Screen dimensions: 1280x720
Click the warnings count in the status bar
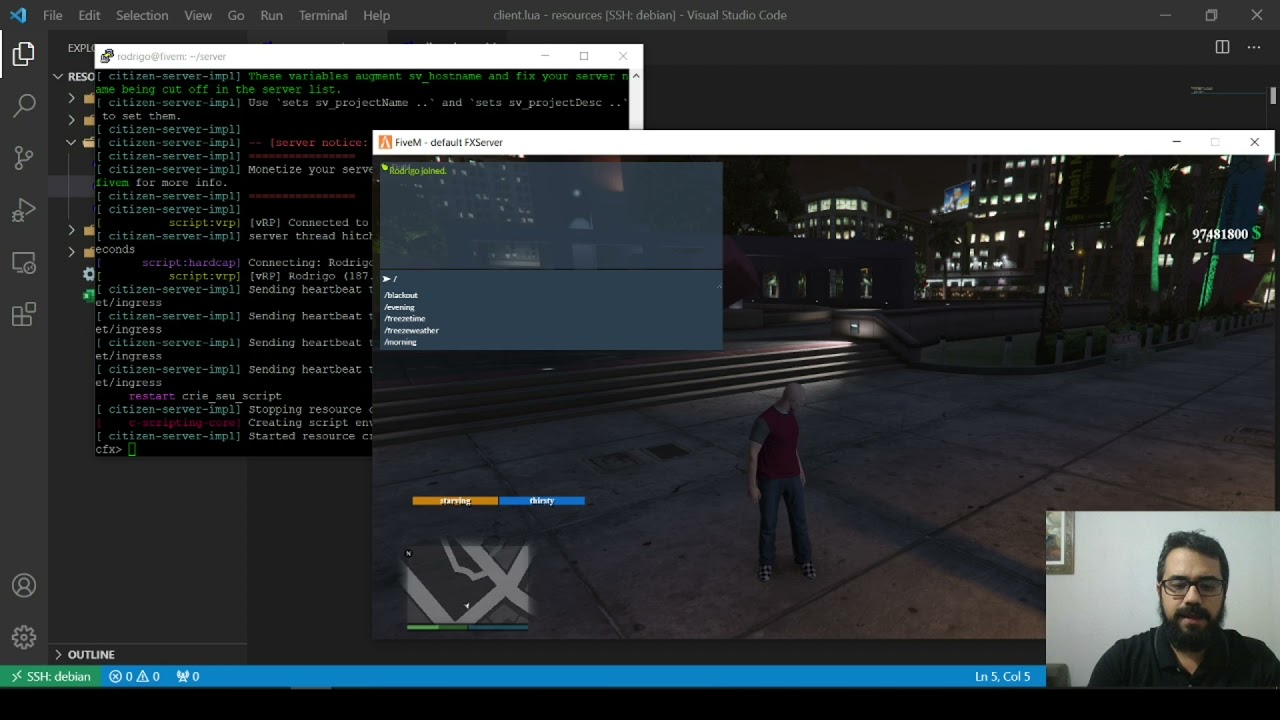[148, 677]
